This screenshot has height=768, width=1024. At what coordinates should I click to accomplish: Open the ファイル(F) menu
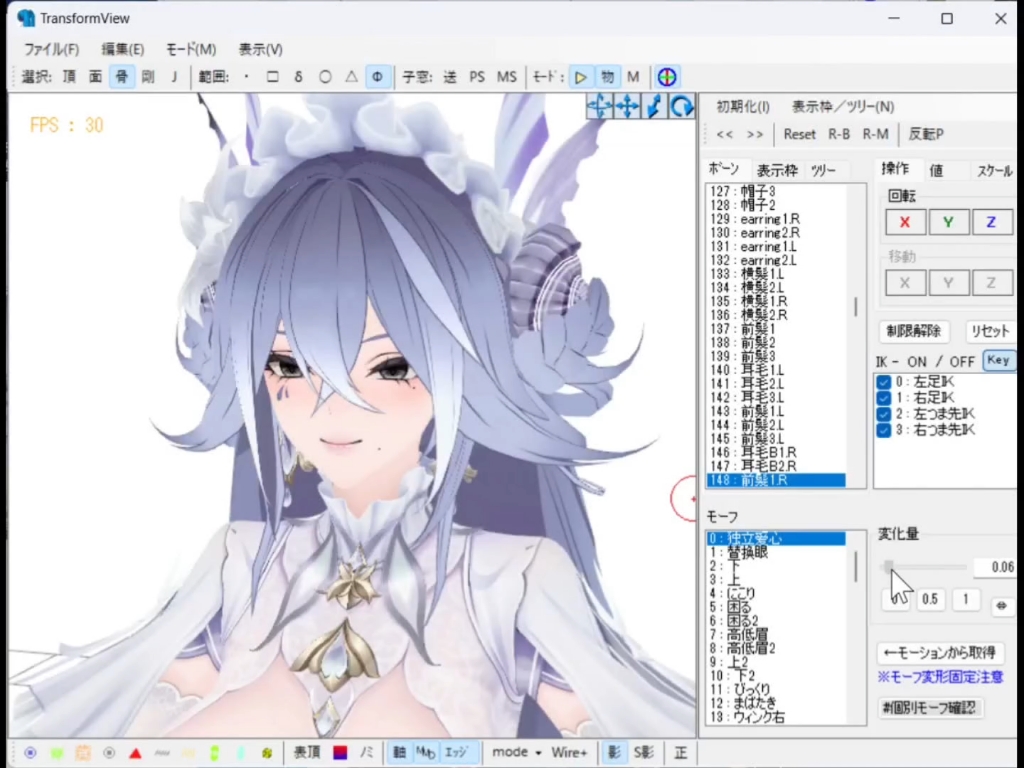tap(52, 50)
